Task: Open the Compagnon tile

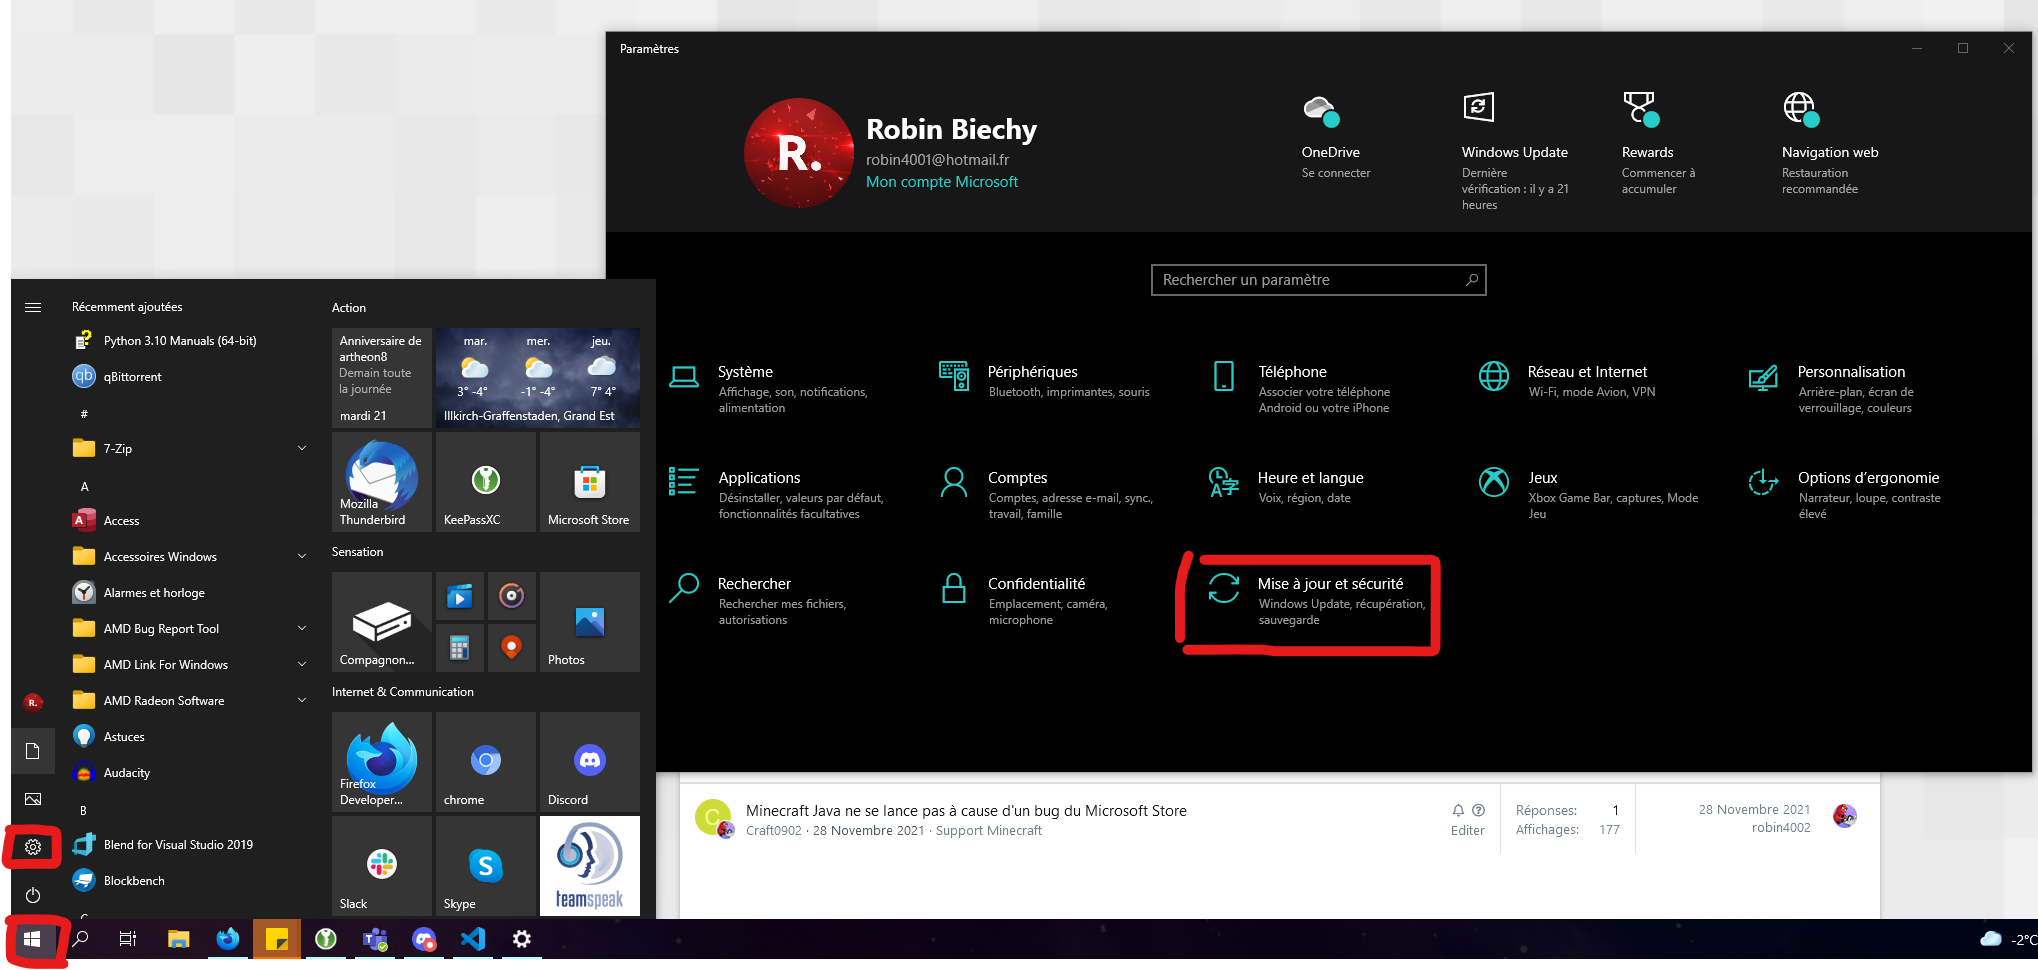Action: coord(382,622)
